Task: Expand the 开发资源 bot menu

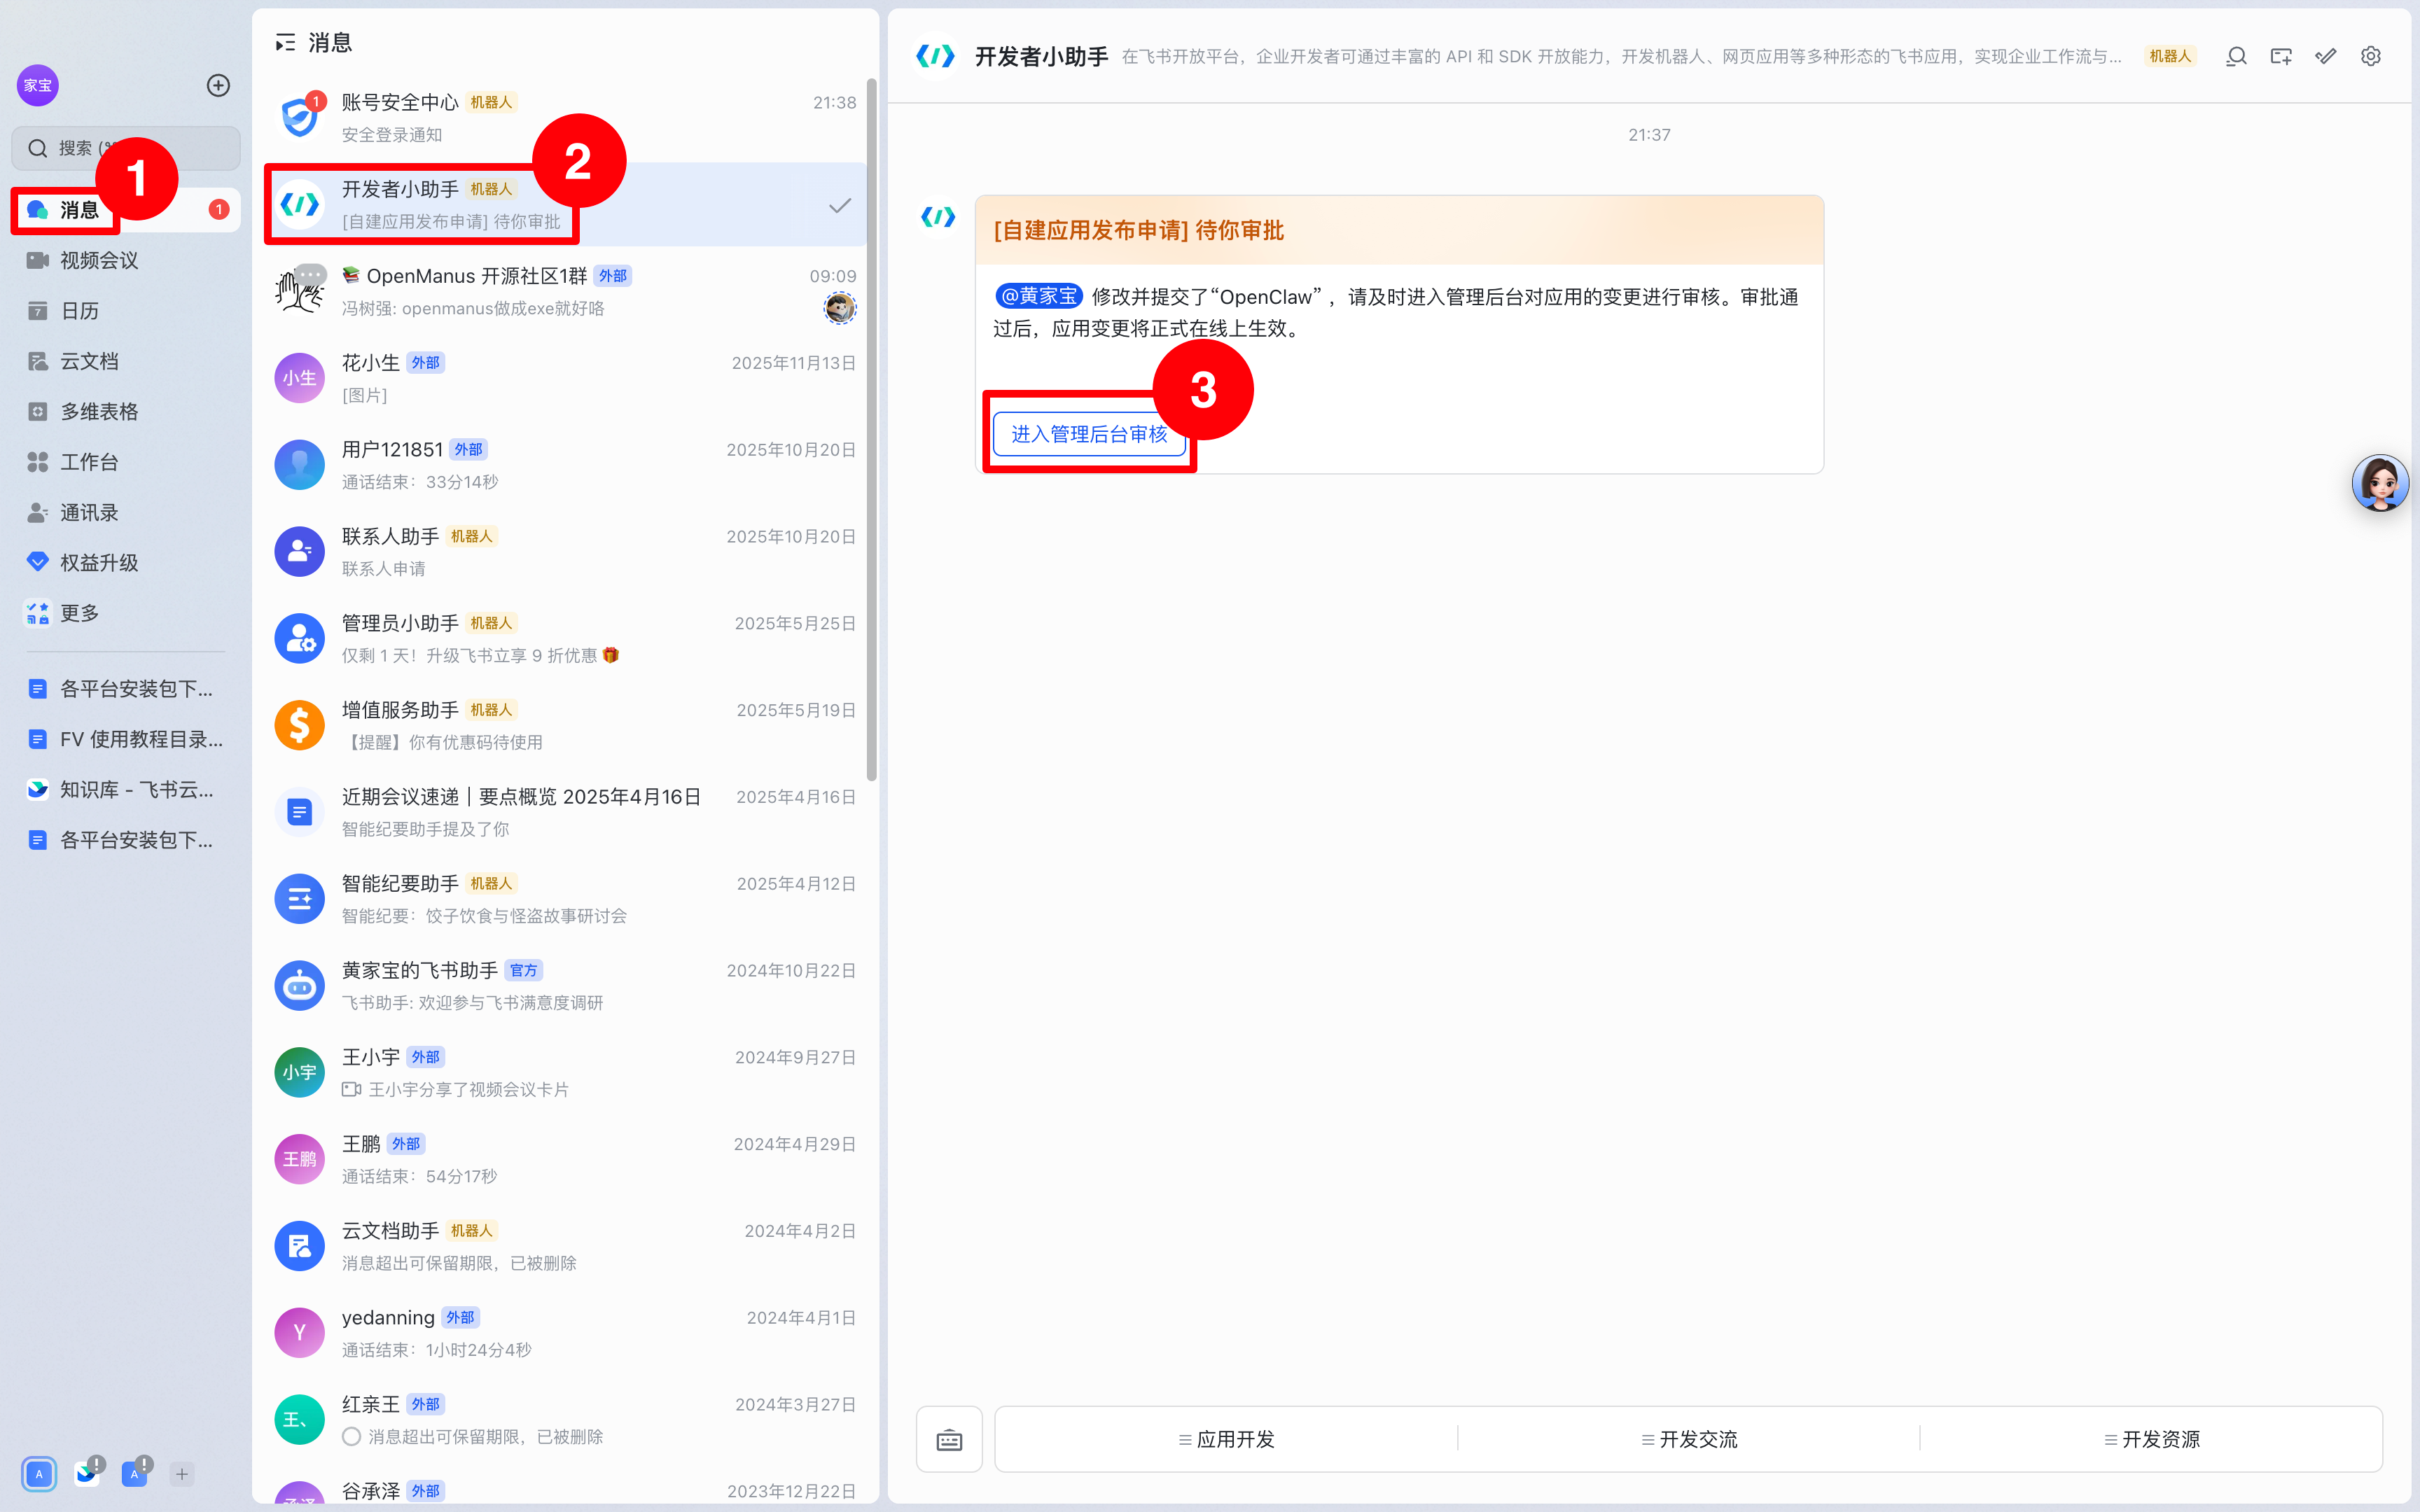Action: point(2151,1439)
